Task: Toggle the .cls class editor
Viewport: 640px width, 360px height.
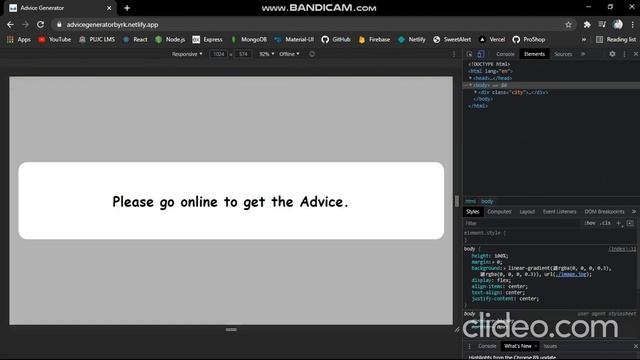Action: tap(605, 223)
